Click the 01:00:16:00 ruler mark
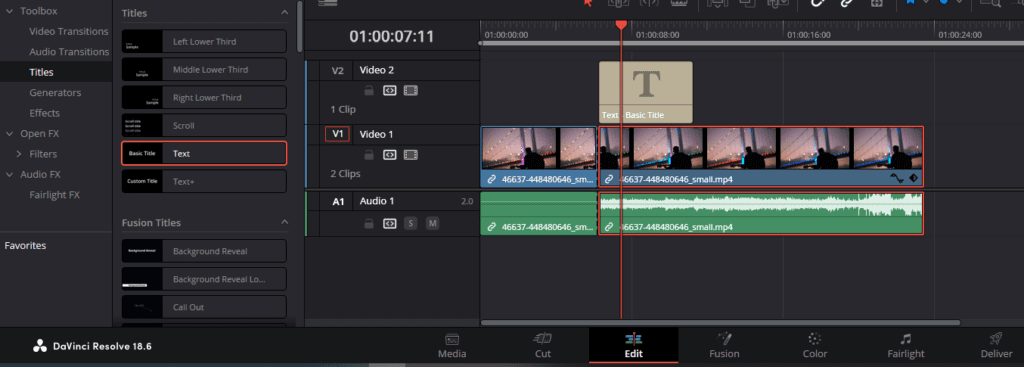 (808, 35)
